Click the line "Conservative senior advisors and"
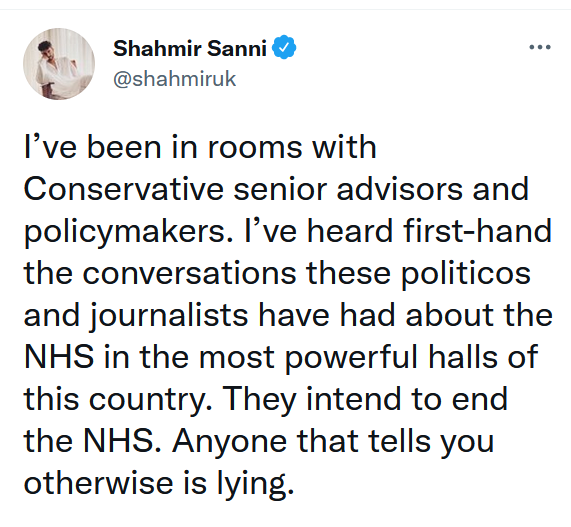The height and width of the screenshot is (527, 571). point(276,189)
